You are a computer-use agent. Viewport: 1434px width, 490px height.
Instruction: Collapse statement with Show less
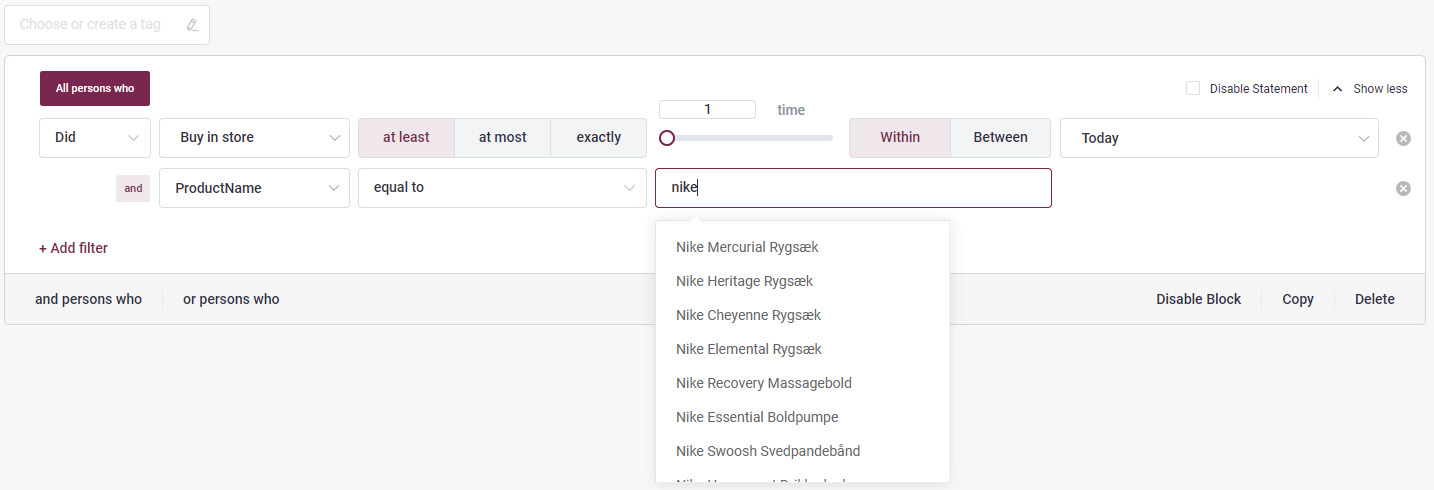coord(1369,89)
